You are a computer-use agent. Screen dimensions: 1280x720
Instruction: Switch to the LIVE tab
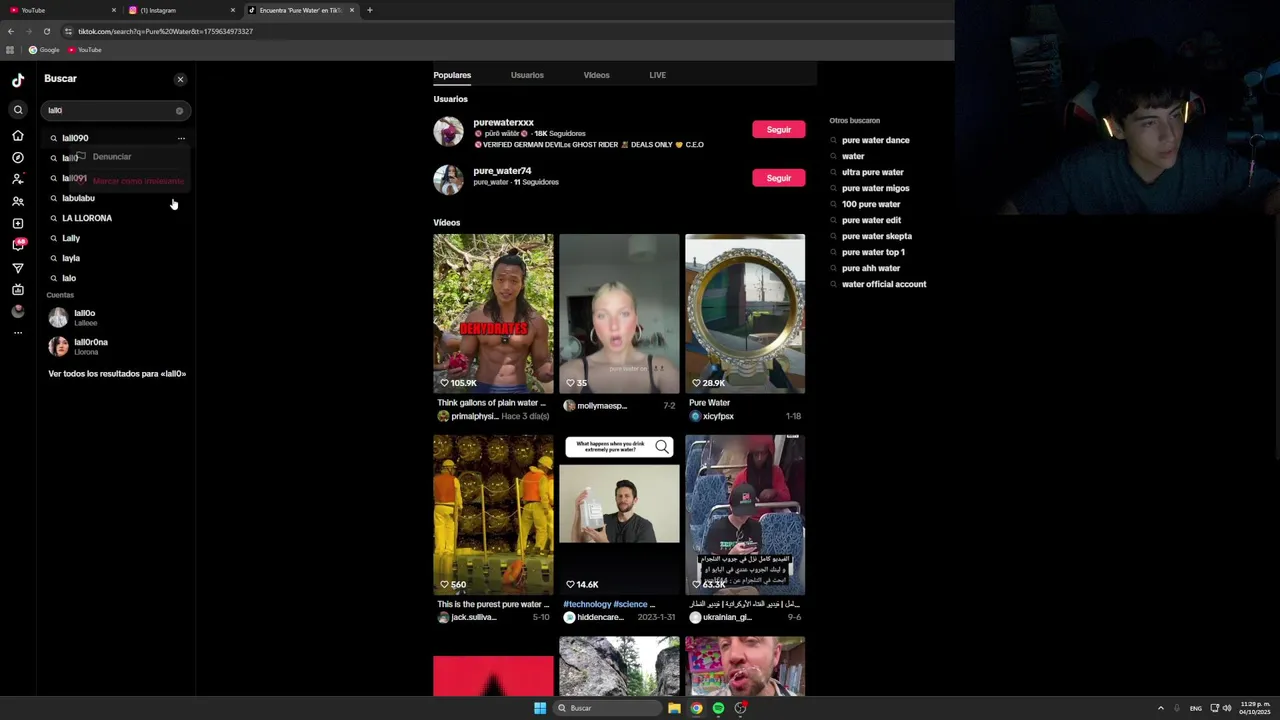[x=657, y=75]
